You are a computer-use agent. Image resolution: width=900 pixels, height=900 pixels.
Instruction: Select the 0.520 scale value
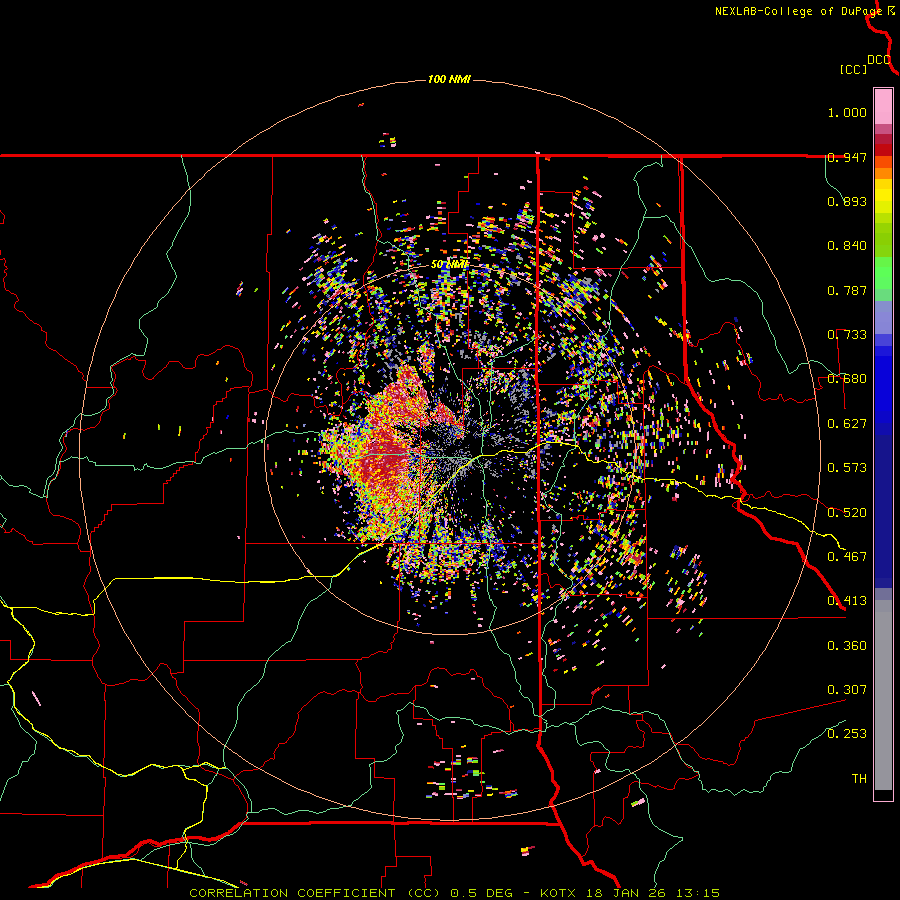847,512
